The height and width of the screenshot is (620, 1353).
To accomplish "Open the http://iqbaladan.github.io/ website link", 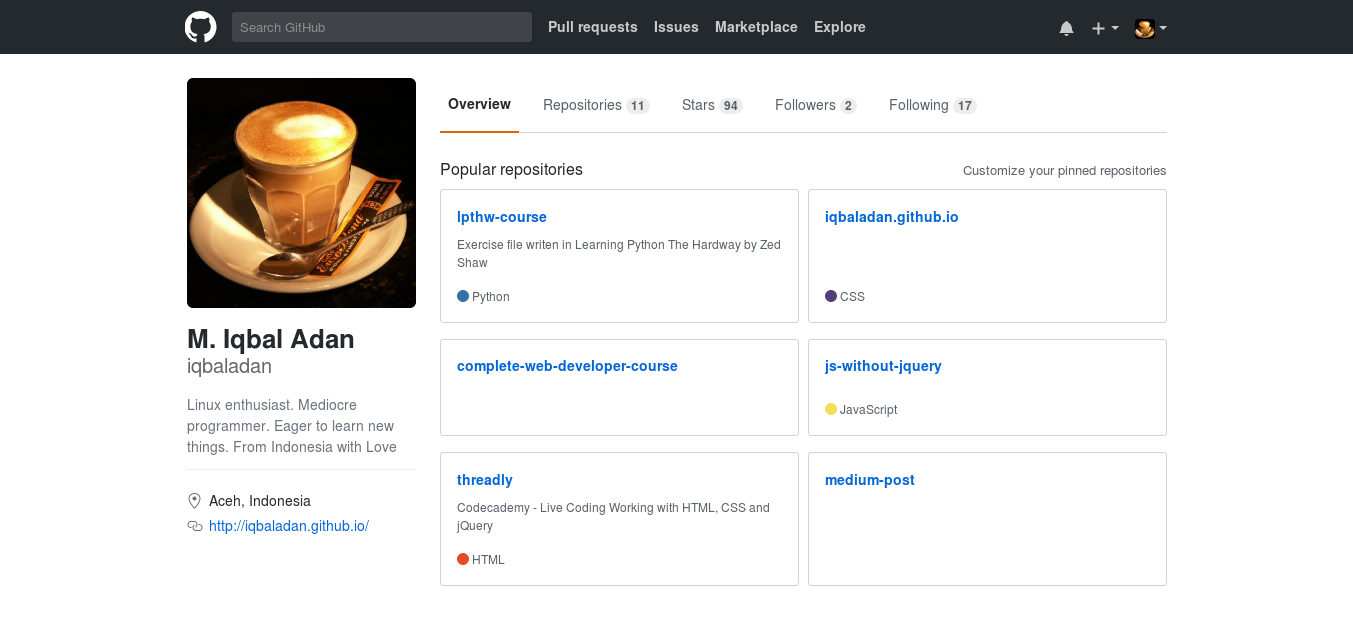I will tap(289, 526).
